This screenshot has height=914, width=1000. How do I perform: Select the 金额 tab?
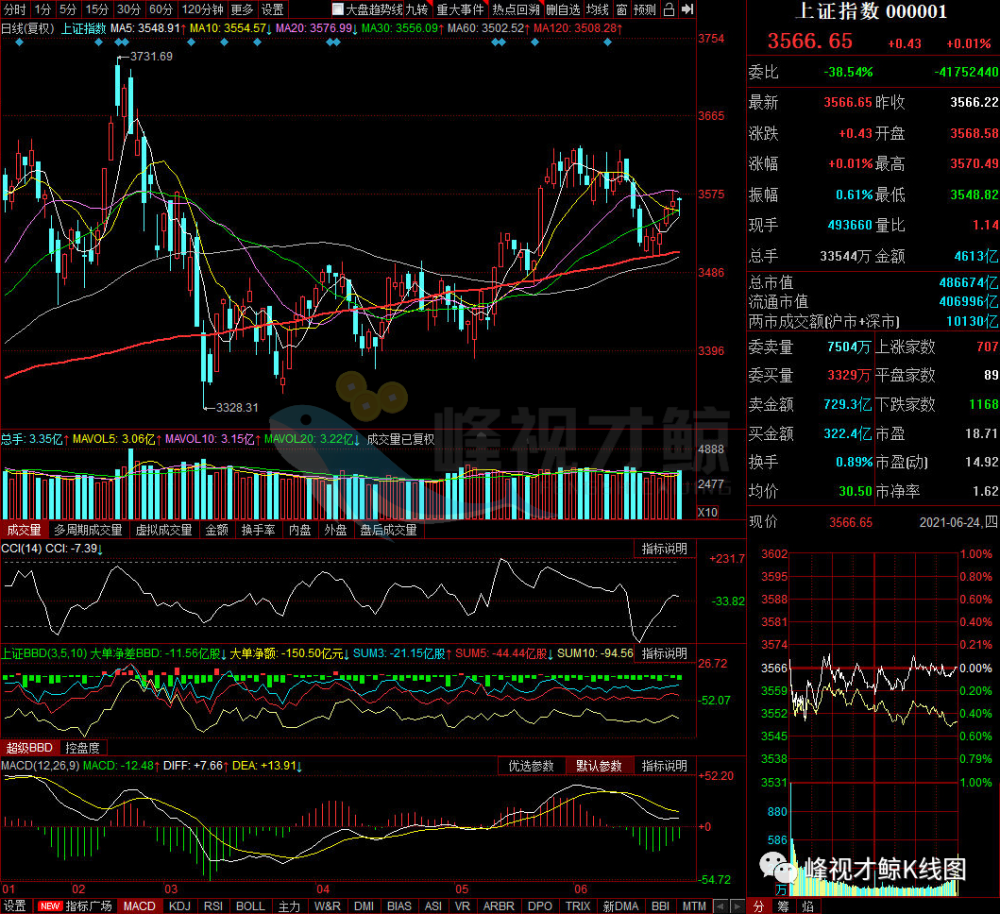click(x=217, y=530)
